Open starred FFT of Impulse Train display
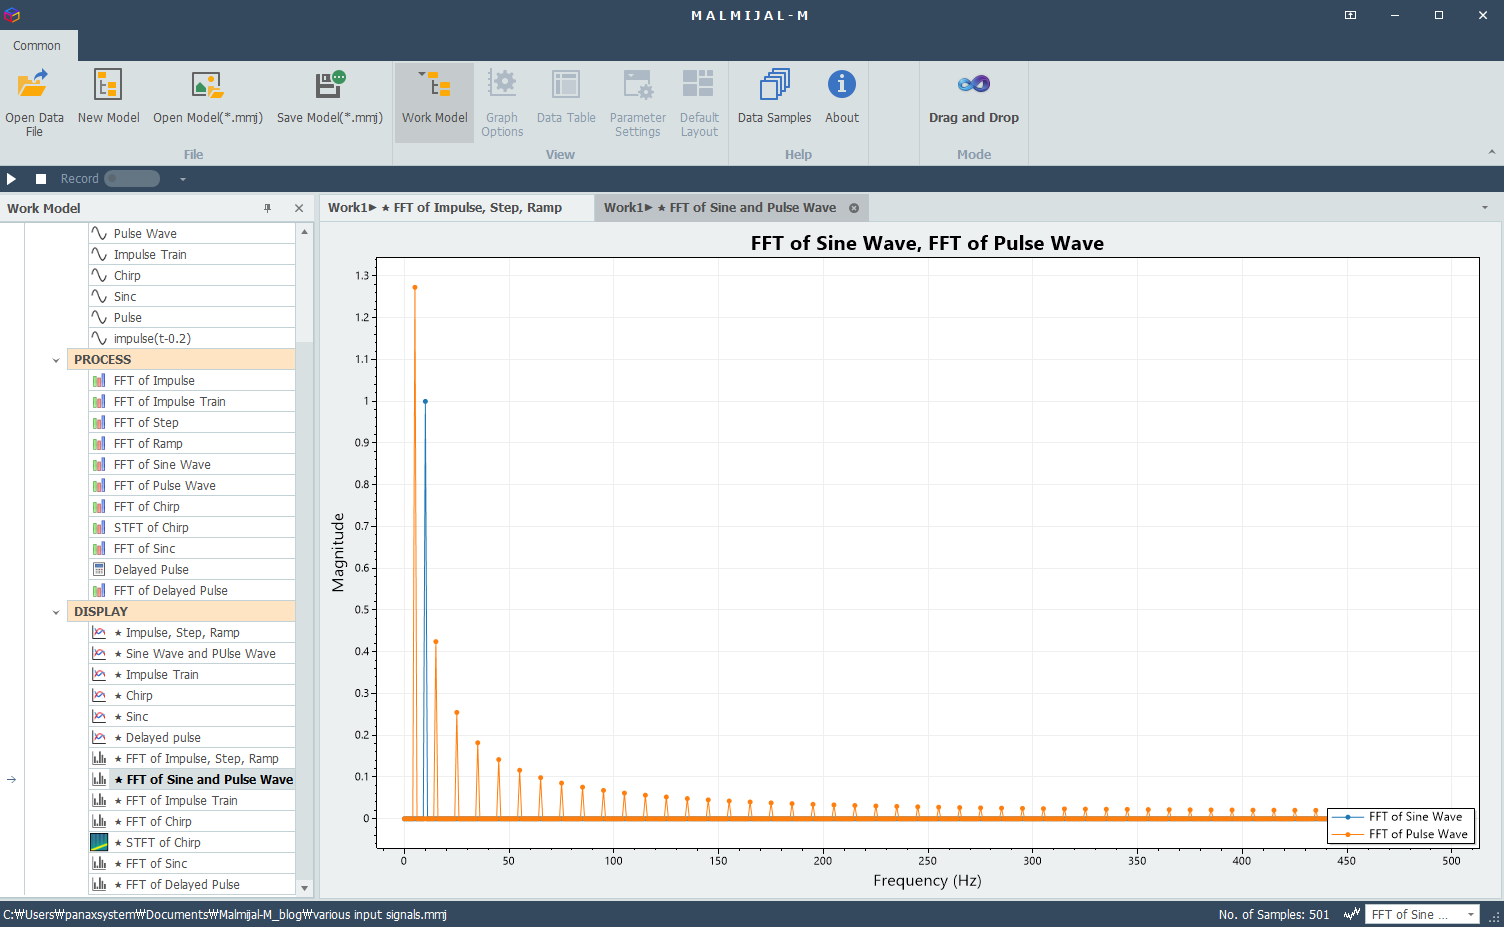Image resolution: width=1504 pixels, height=927 pixels. coord(192,800)
